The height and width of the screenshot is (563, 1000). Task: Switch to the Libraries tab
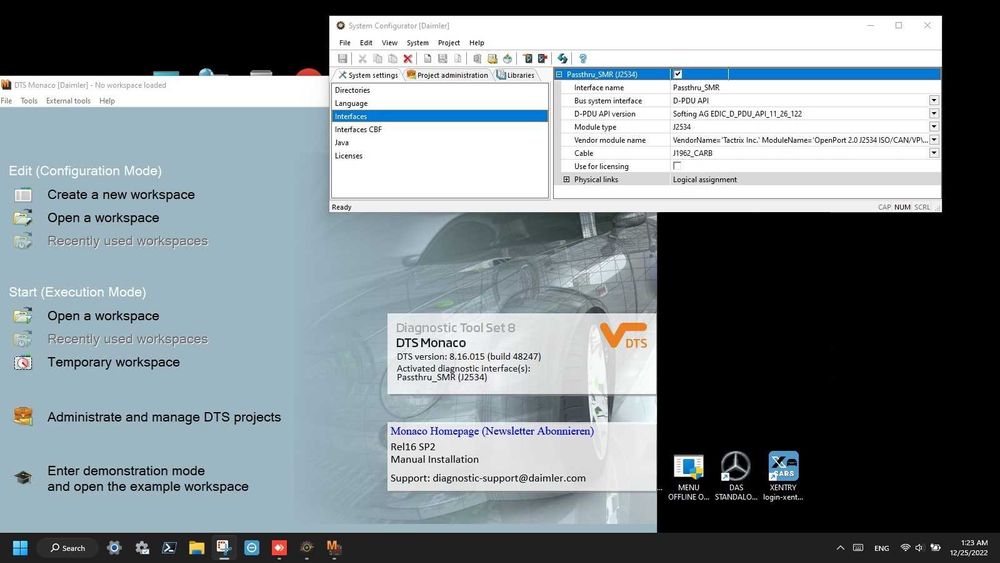coord(515,75)
